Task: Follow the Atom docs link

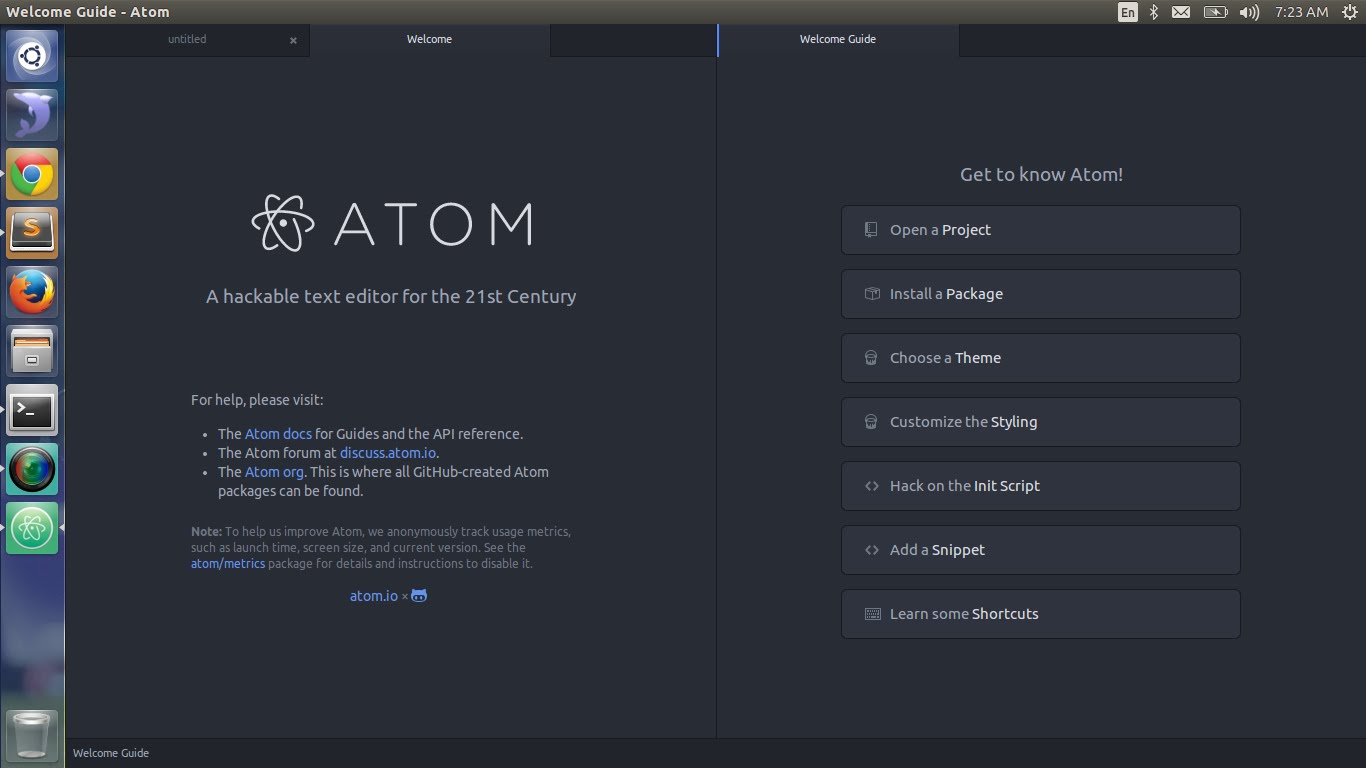Action: [x=278, y=434]
